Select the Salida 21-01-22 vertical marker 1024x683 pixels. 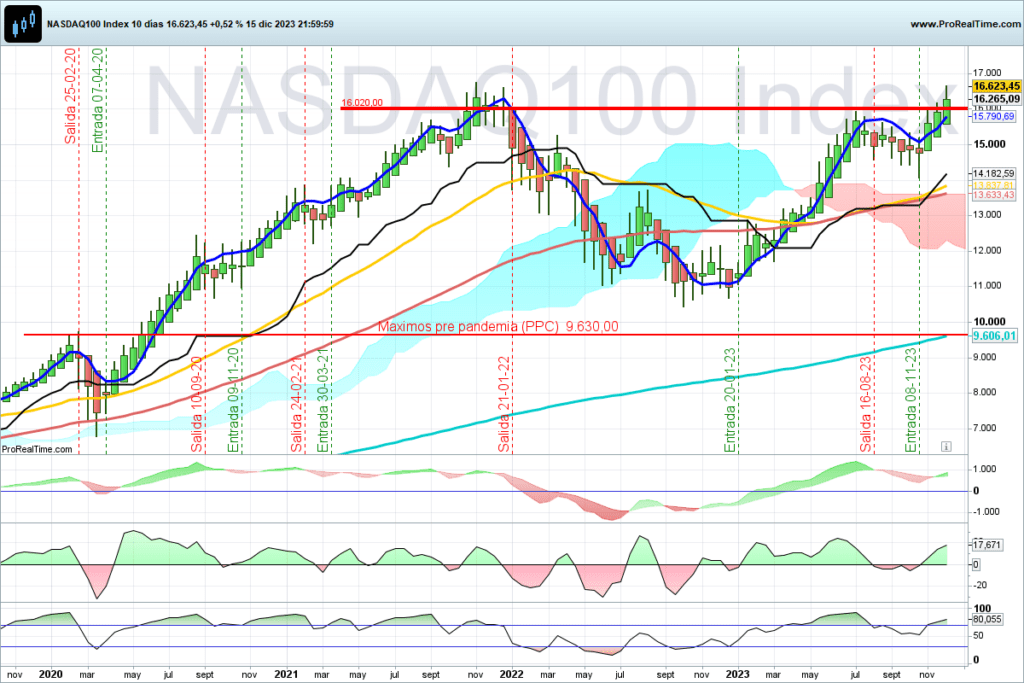pyautogui.click(x=504, y=405)
